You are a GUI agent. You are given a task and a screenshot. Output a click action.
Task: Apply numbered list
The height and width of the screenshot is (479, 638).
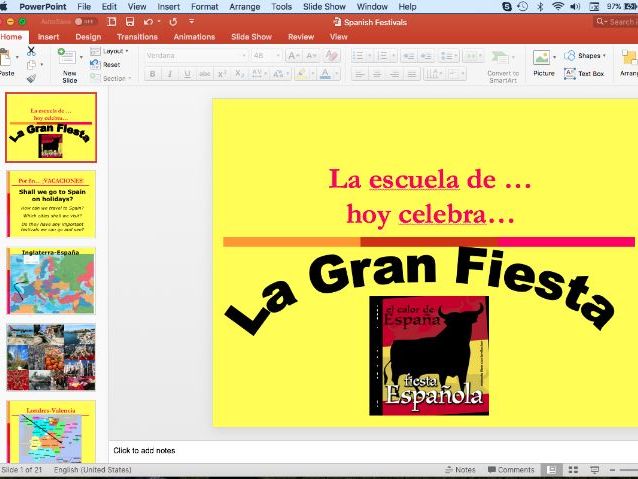click(x=383, y=56)
